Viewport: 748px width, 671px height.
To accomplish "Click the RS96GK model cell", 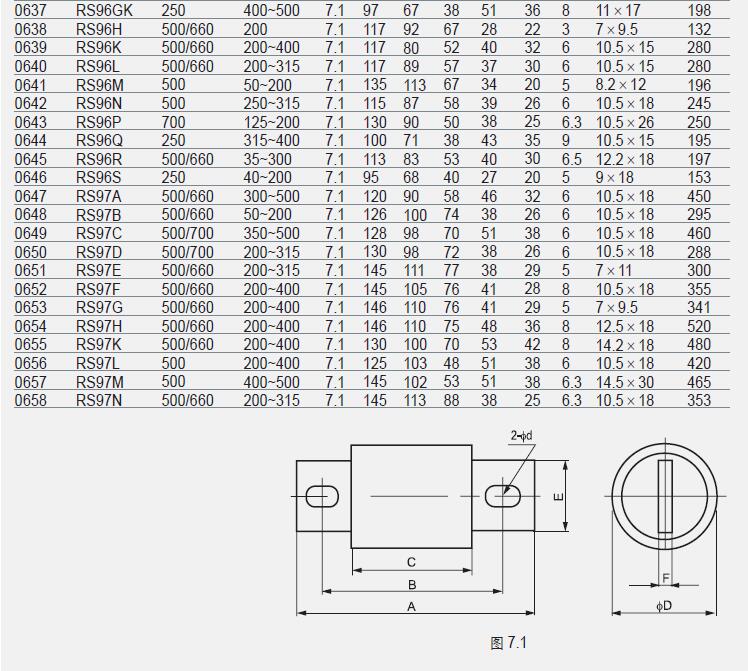I will coord(103,11).
